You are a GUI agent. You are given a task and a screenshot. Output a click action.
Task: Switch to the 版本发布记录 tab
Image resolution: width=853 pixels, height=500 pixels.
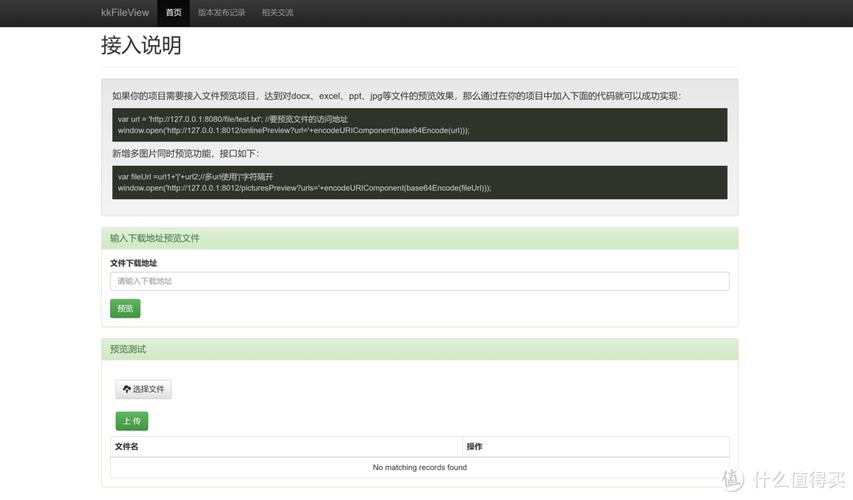point(221,13)
